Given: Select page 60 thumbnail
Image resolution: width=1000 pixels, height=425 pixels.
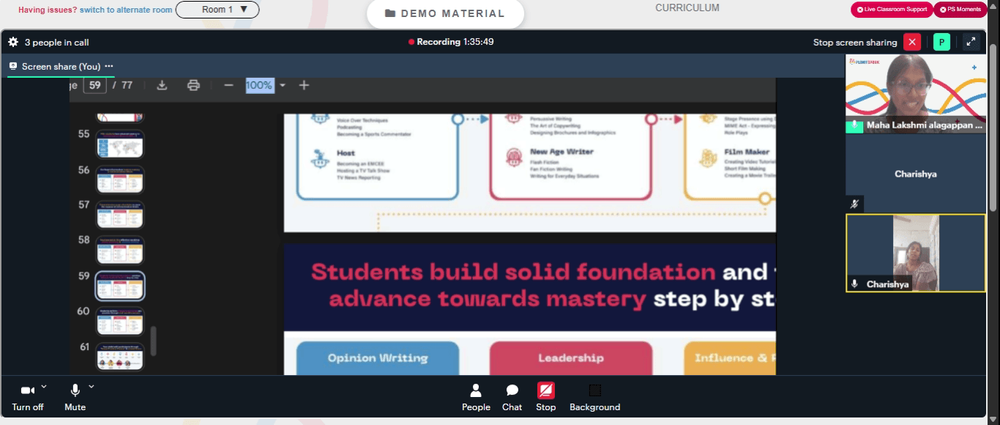Looking at the screenshot, I should [120, 321].
